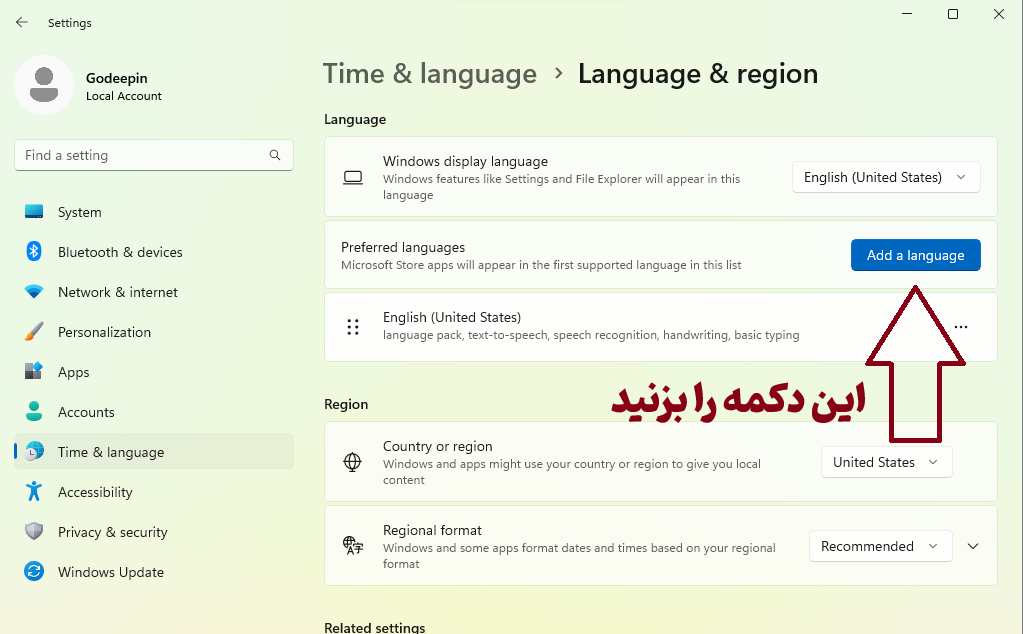Click the Accessibility figure icon
This screenshot has width=1023, height=634.
34,491
